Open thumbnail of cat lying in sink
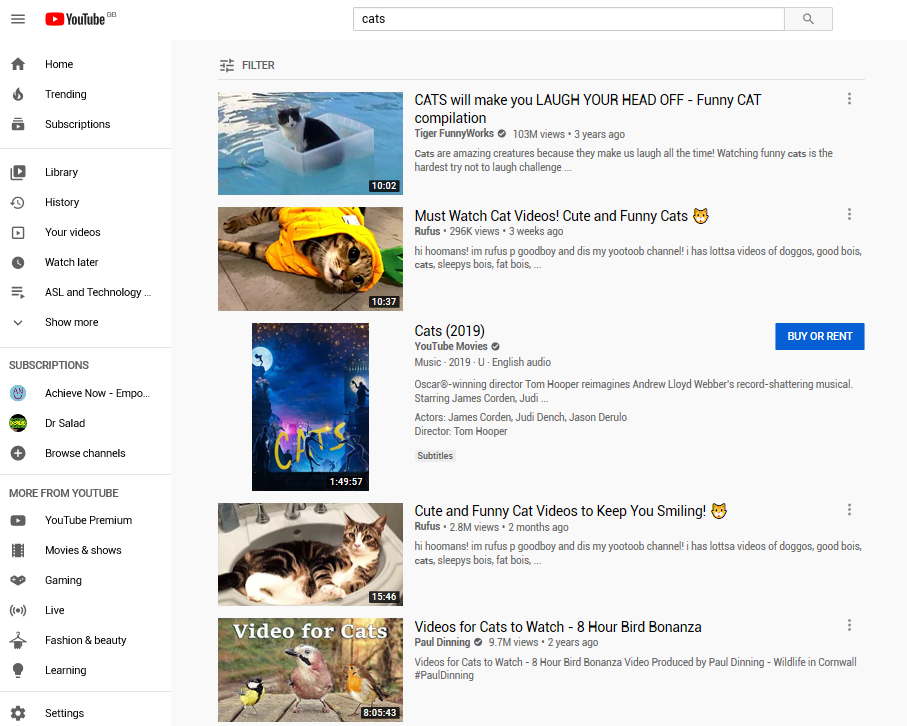The height and width of the screenshot is (726, 907). (x=310, y=554)
